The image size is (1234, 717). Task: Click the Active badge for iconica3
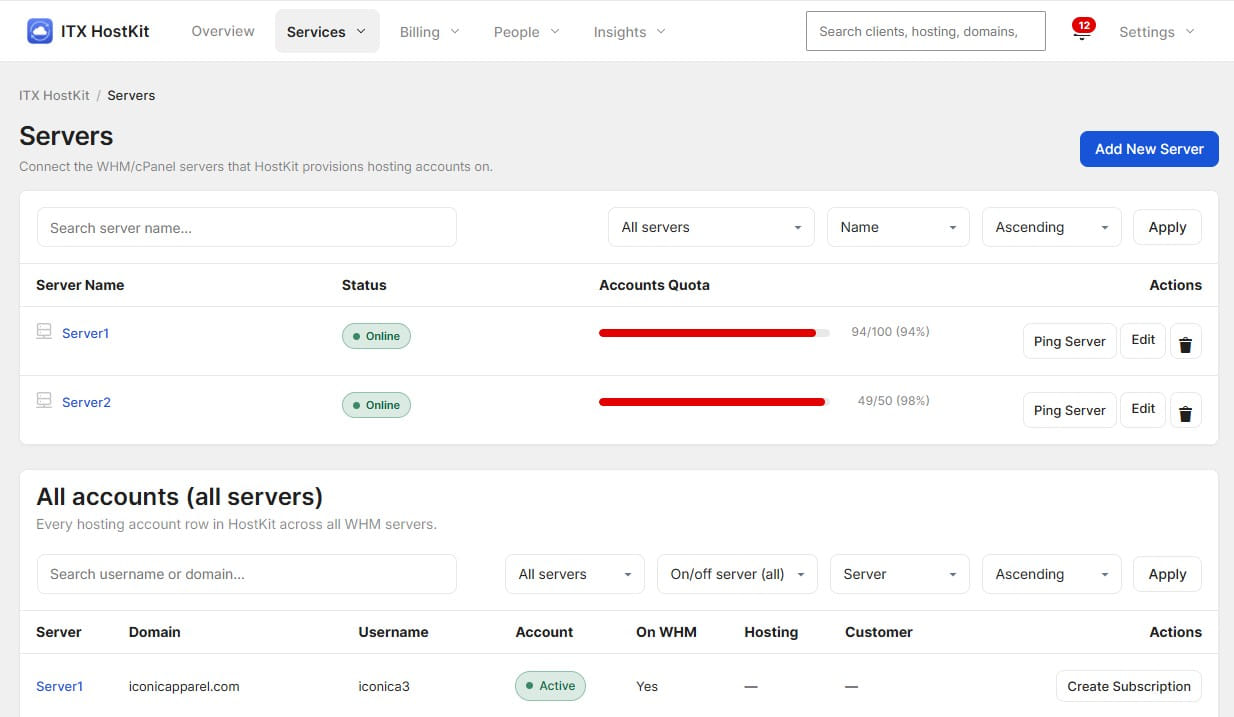pyautogui.click(x=550, y=686)
